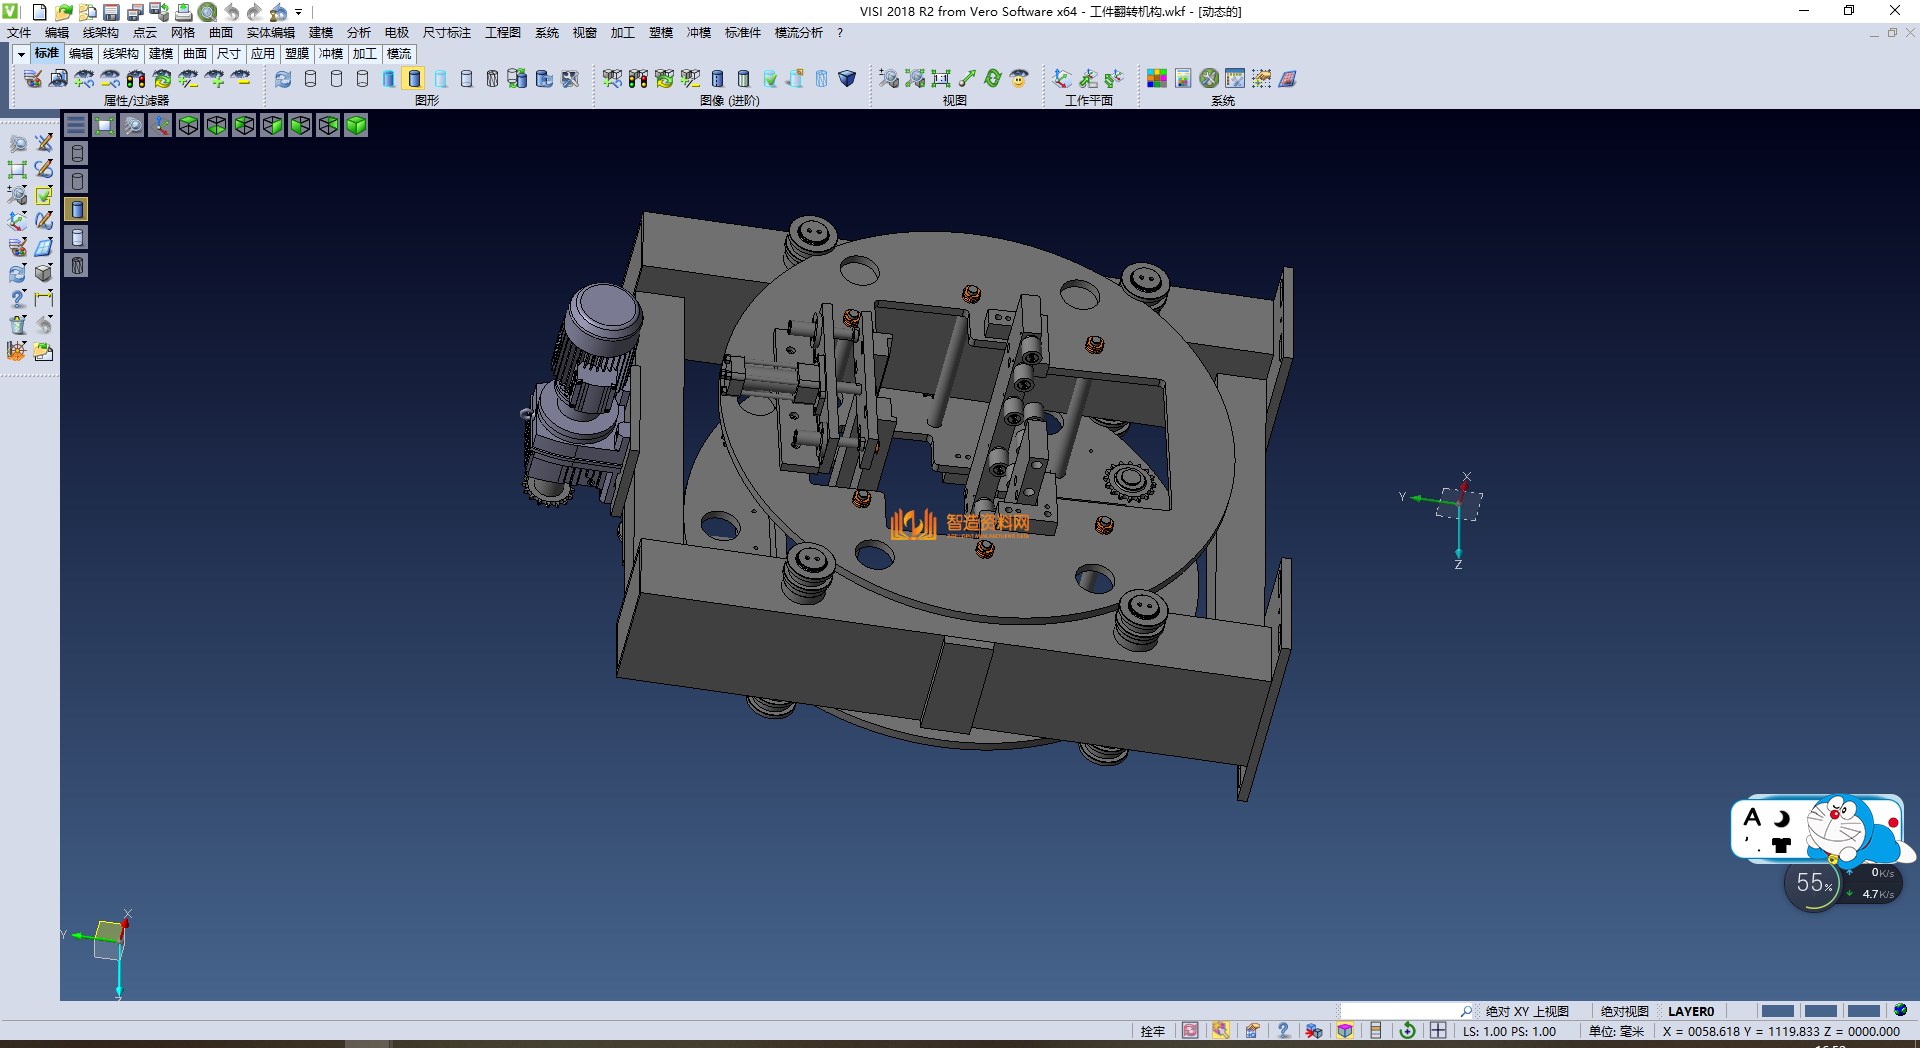Toggle the wireframe cylinder mode in viewport sidebar

pyautogui.click(x=77, y=153)
